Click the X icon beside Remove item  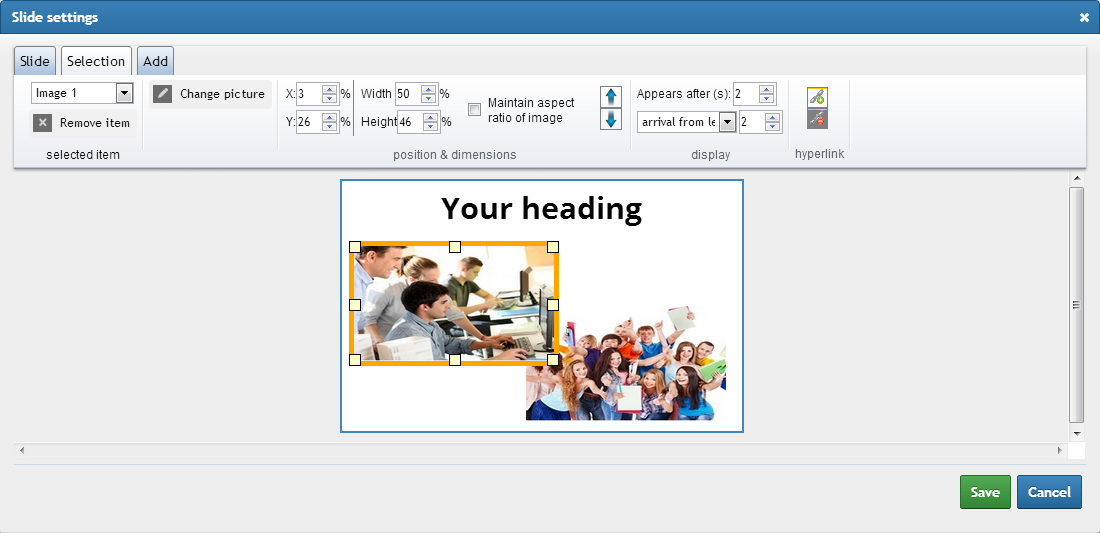[43, 123]
